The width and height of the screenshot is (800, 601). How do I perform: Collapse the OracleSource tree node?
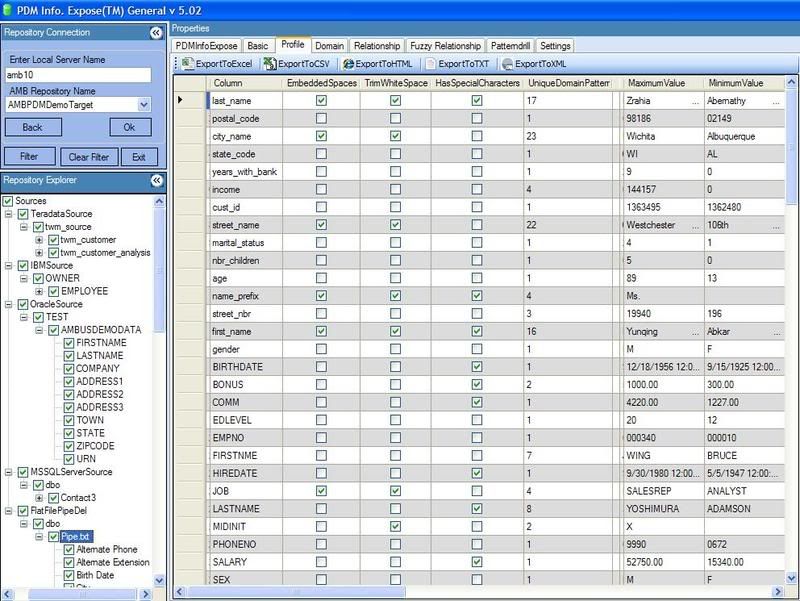(9, 304)
